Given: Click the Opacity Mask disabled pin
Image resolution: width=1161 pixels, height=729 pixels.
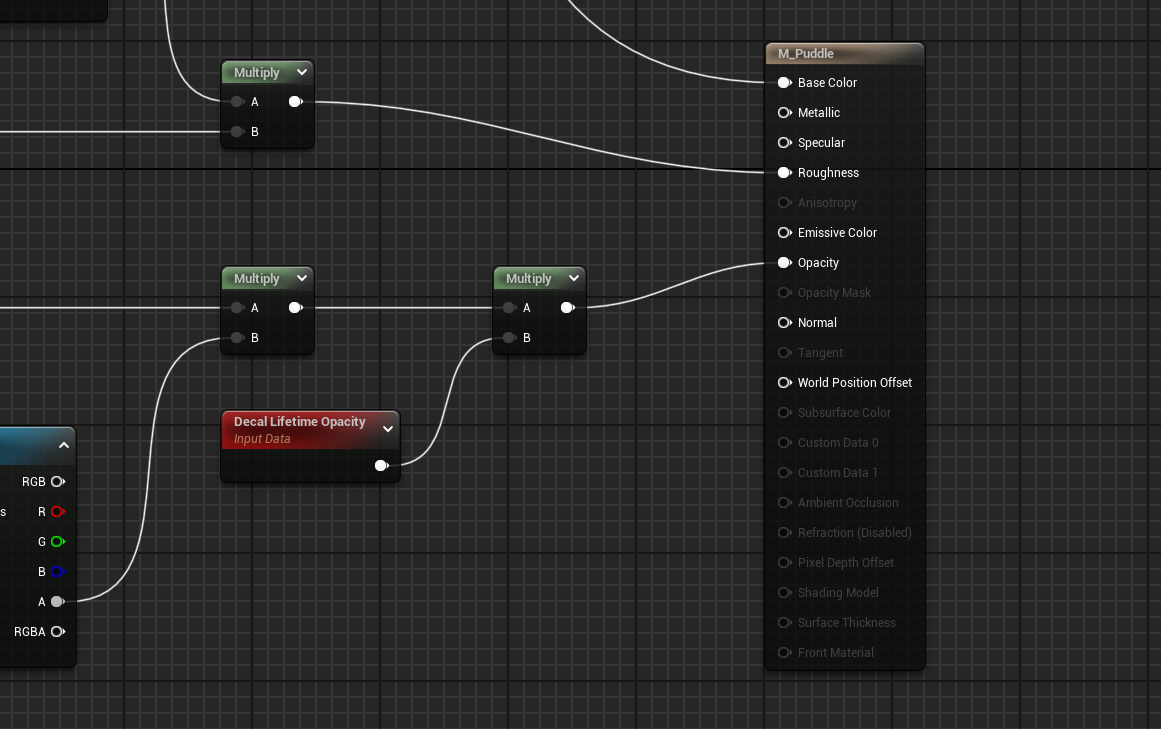Looking at the screenshot, I should [785, 292].
